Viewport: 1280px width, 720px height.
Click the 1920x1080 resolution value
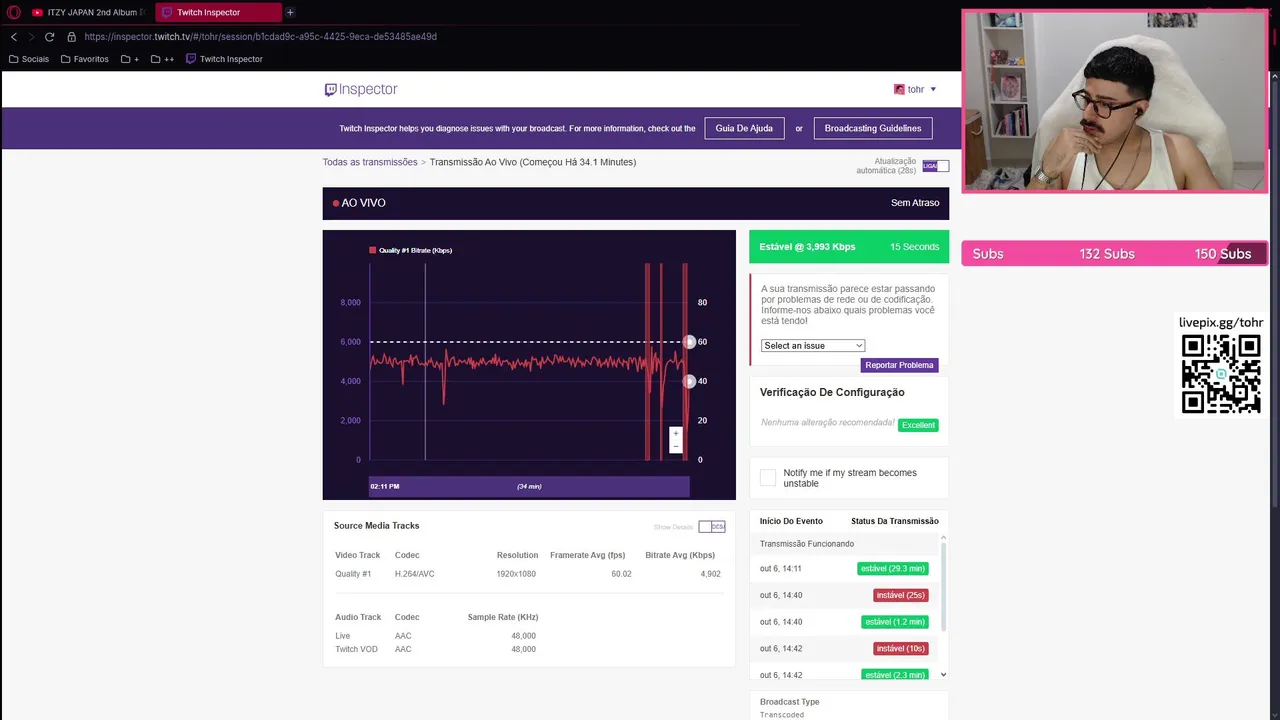(516, 574)
